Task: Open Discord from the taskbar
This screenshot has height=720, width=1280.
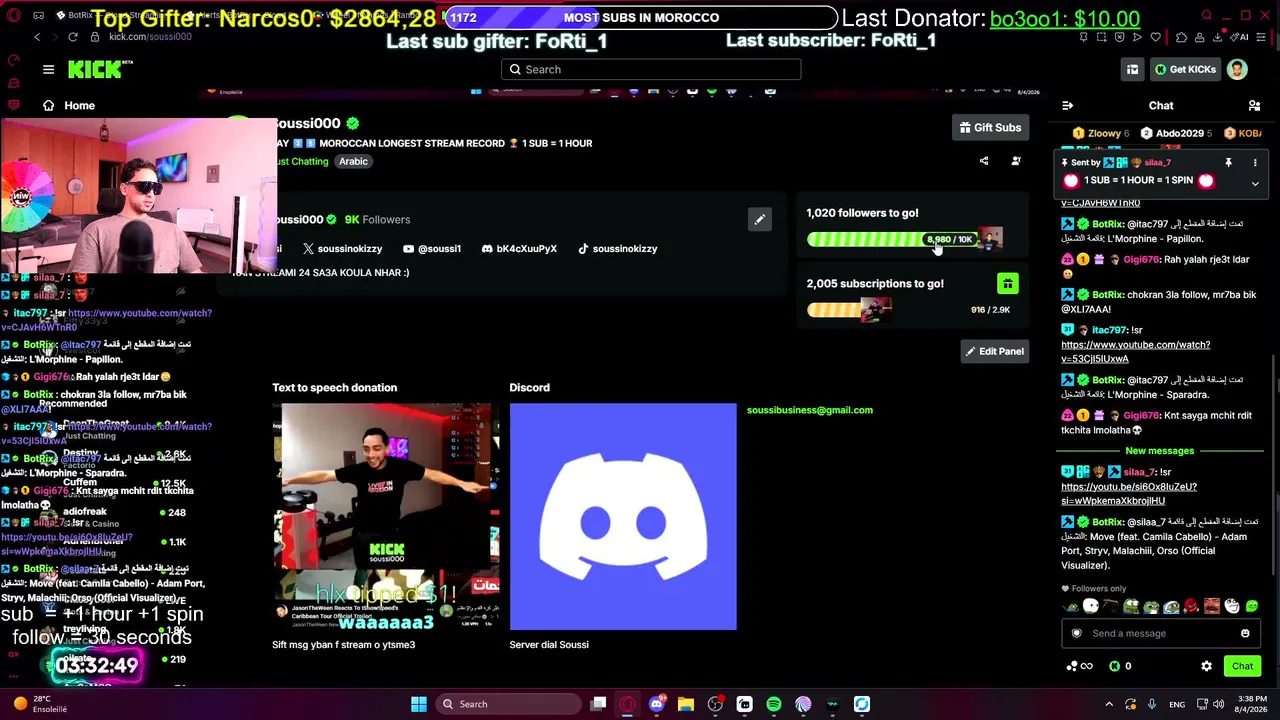Action: click(x=656, y=704)
